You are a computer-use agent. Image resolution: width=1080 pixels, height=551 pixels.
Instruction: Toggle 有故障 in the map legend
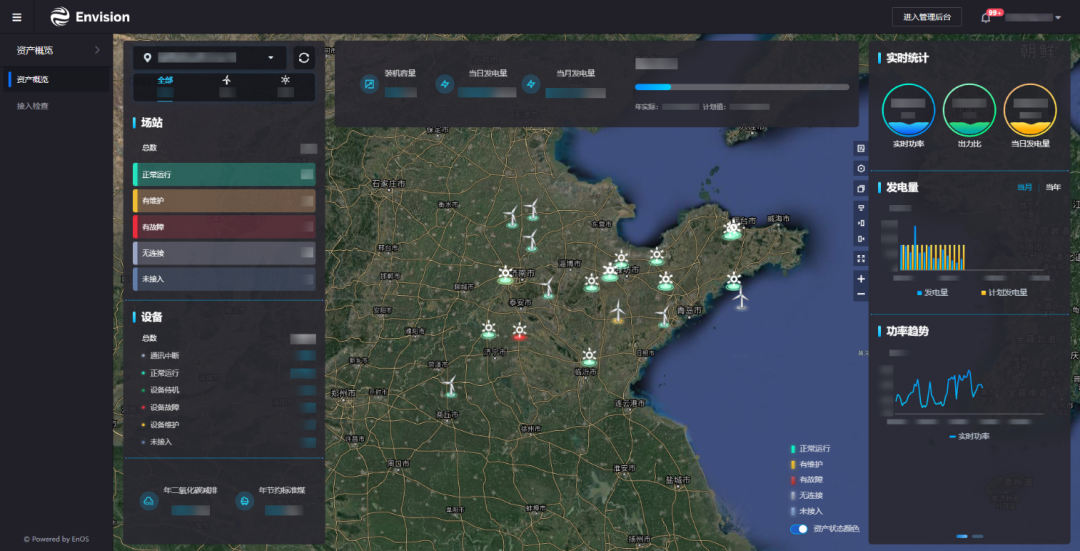point(807,479)
